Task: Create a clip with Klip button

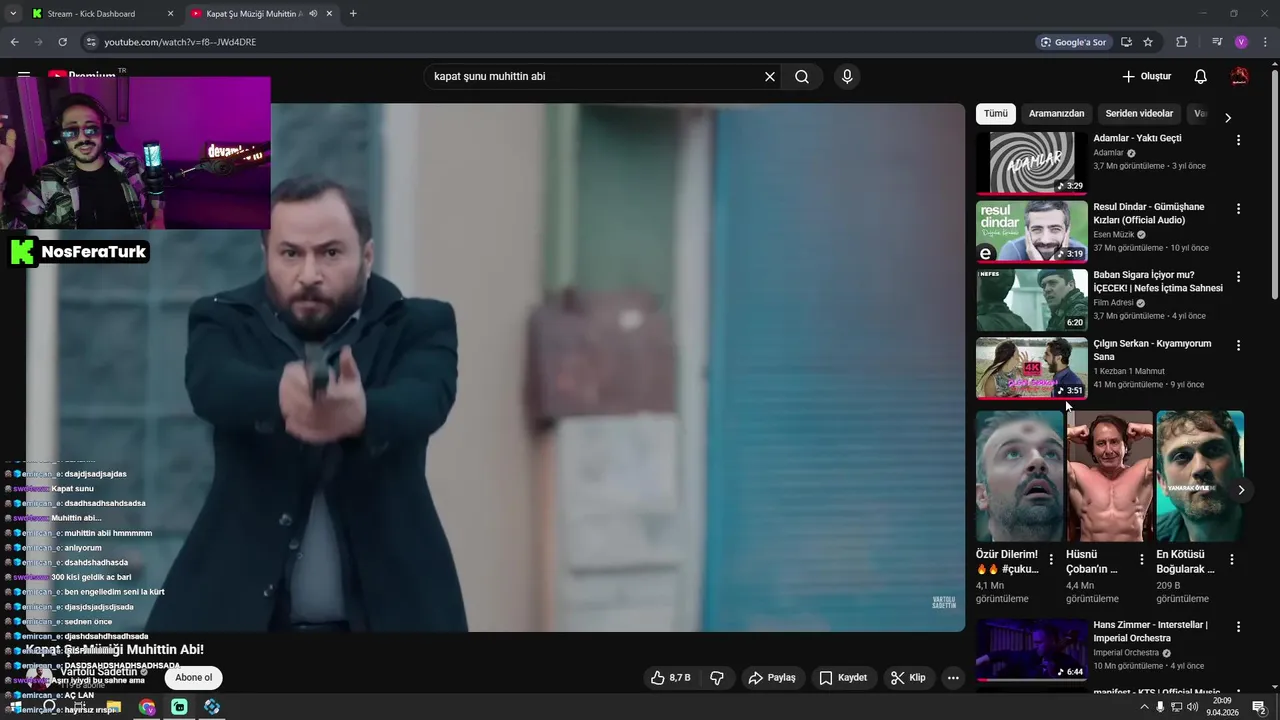Action: [x=908, y=678]
